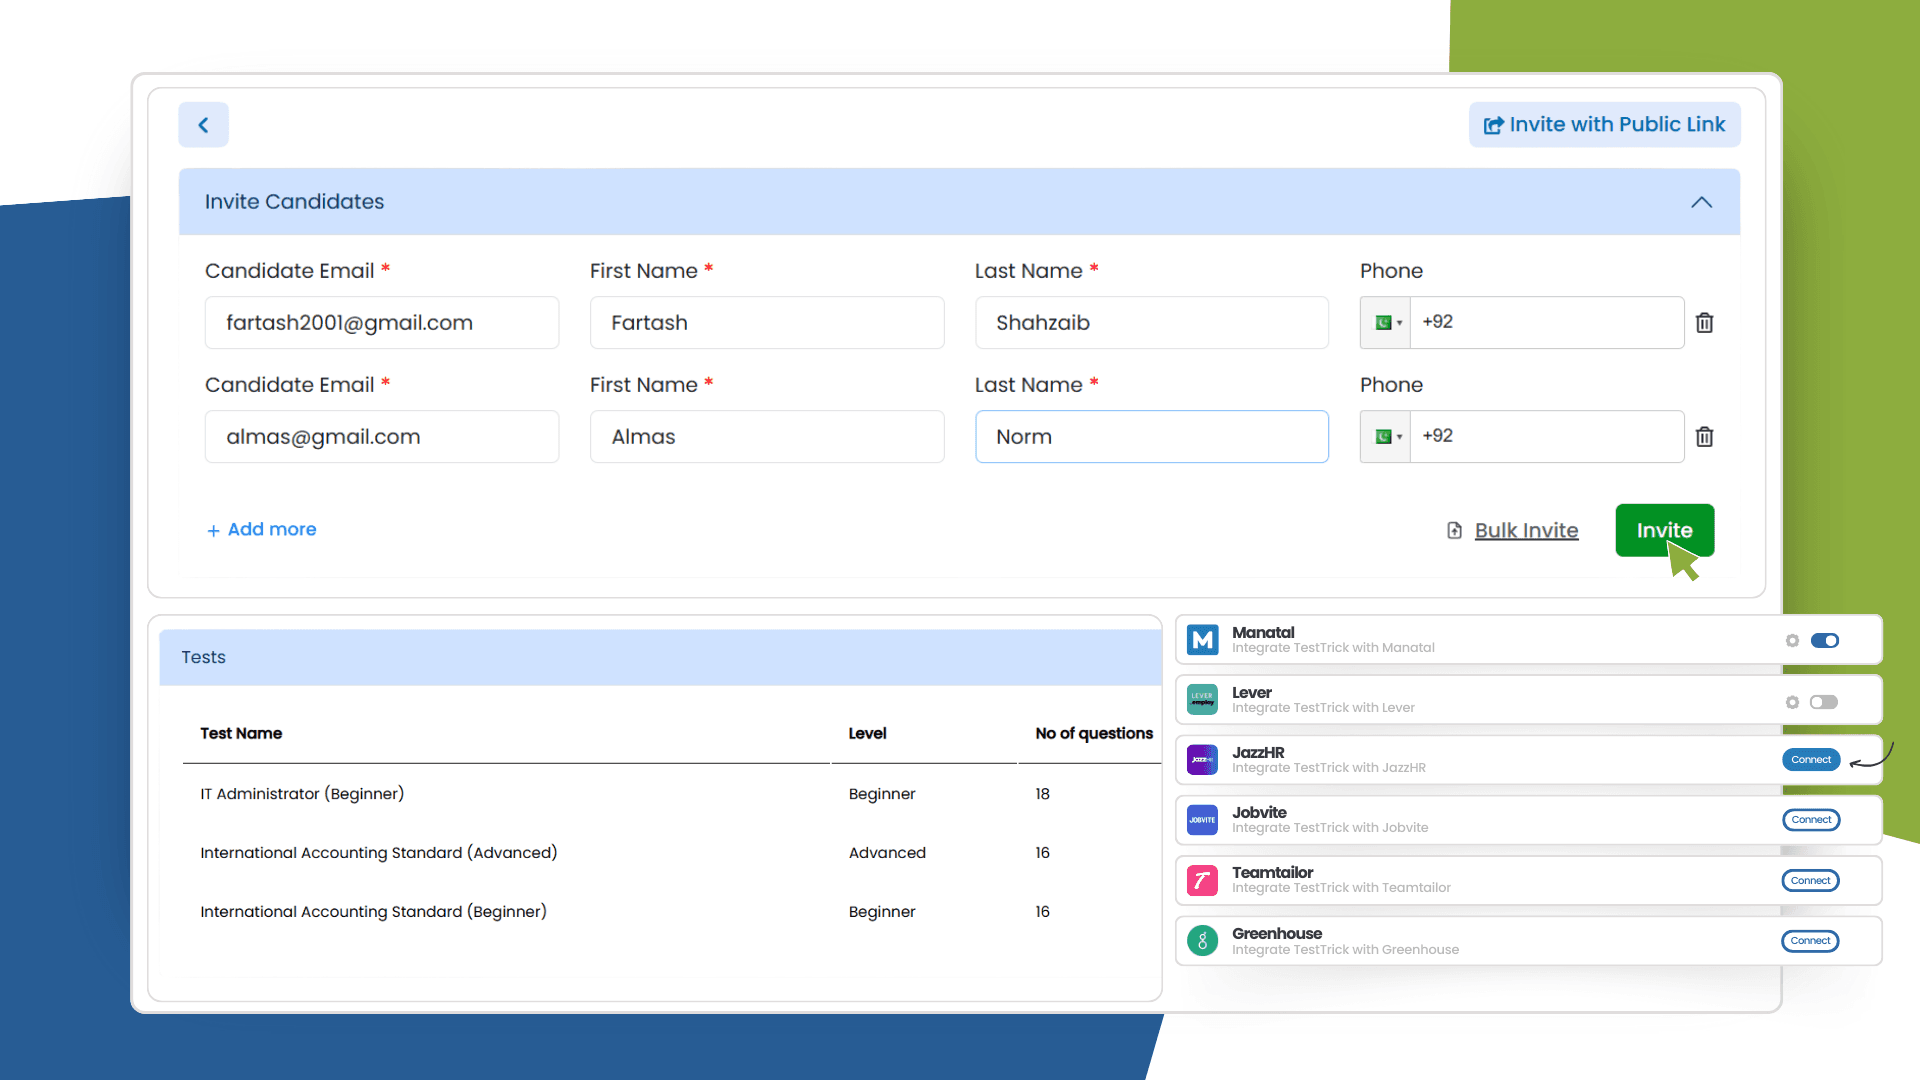The image size is (1920, 1080).
Task: Open the country code dropdown for Norm's phone
Action: click(x=1385, y=436)
